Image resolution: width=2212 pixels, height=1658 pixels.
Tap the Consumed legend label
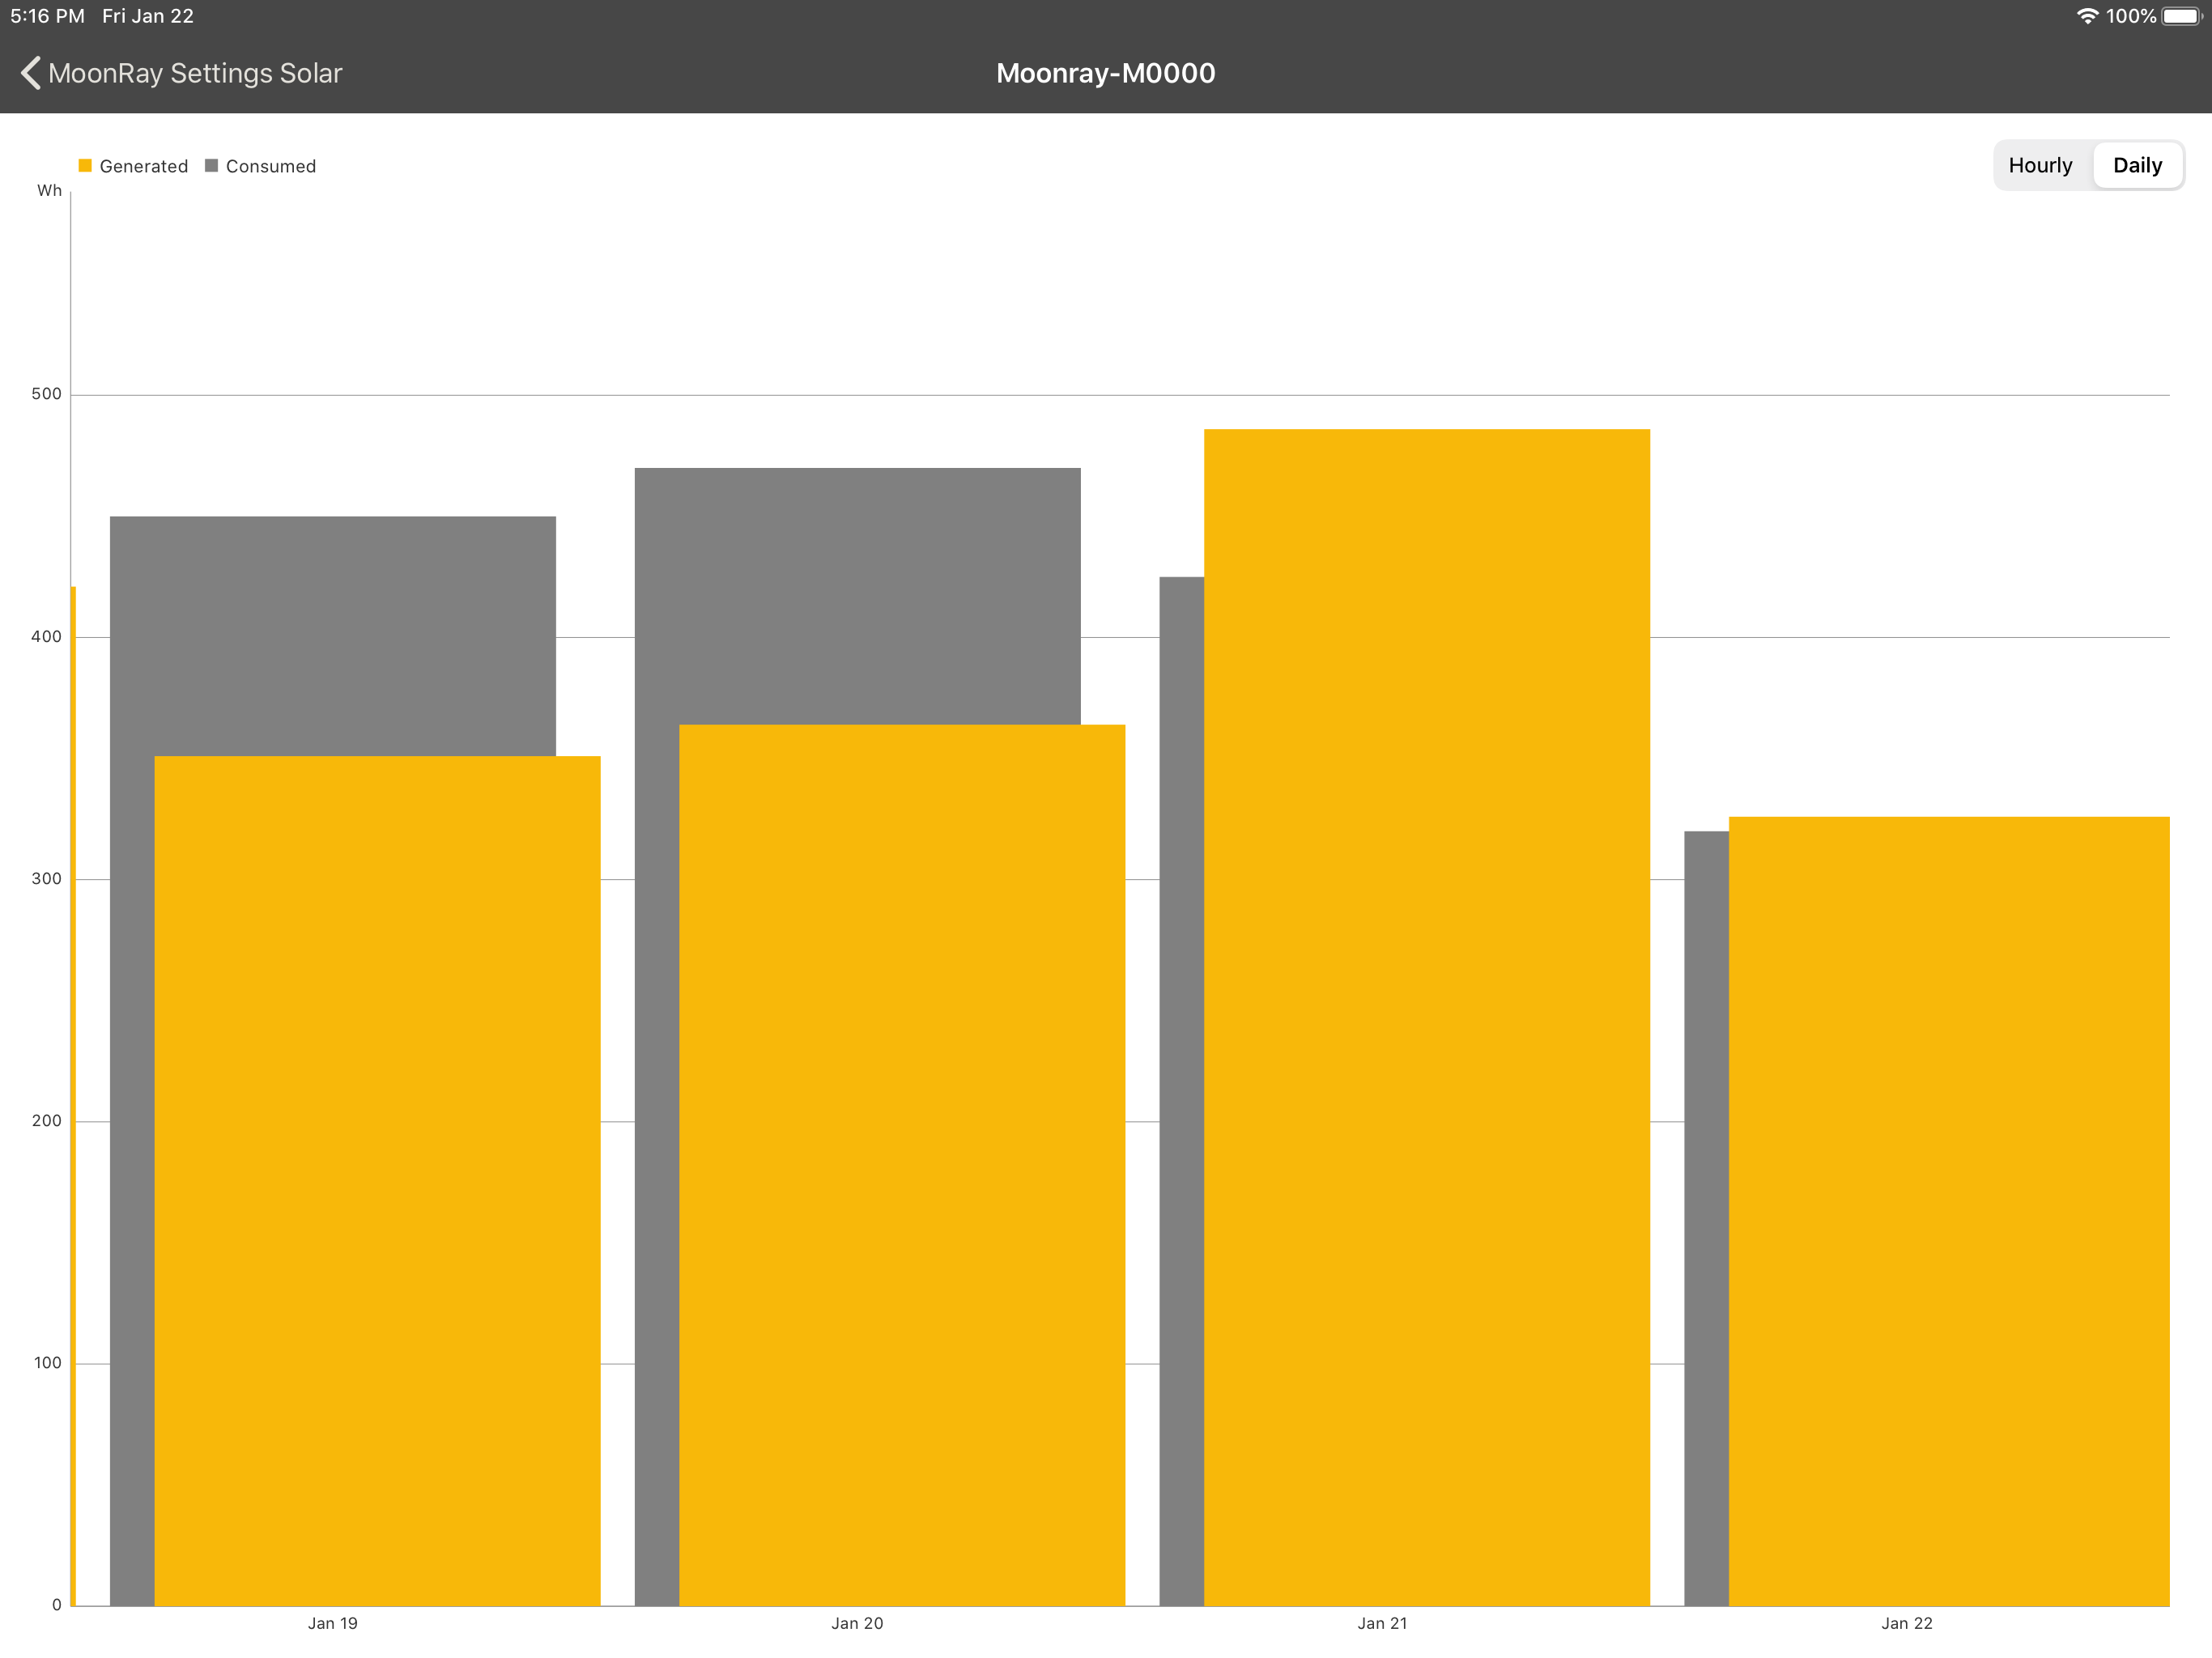click(x=270, y=166)
